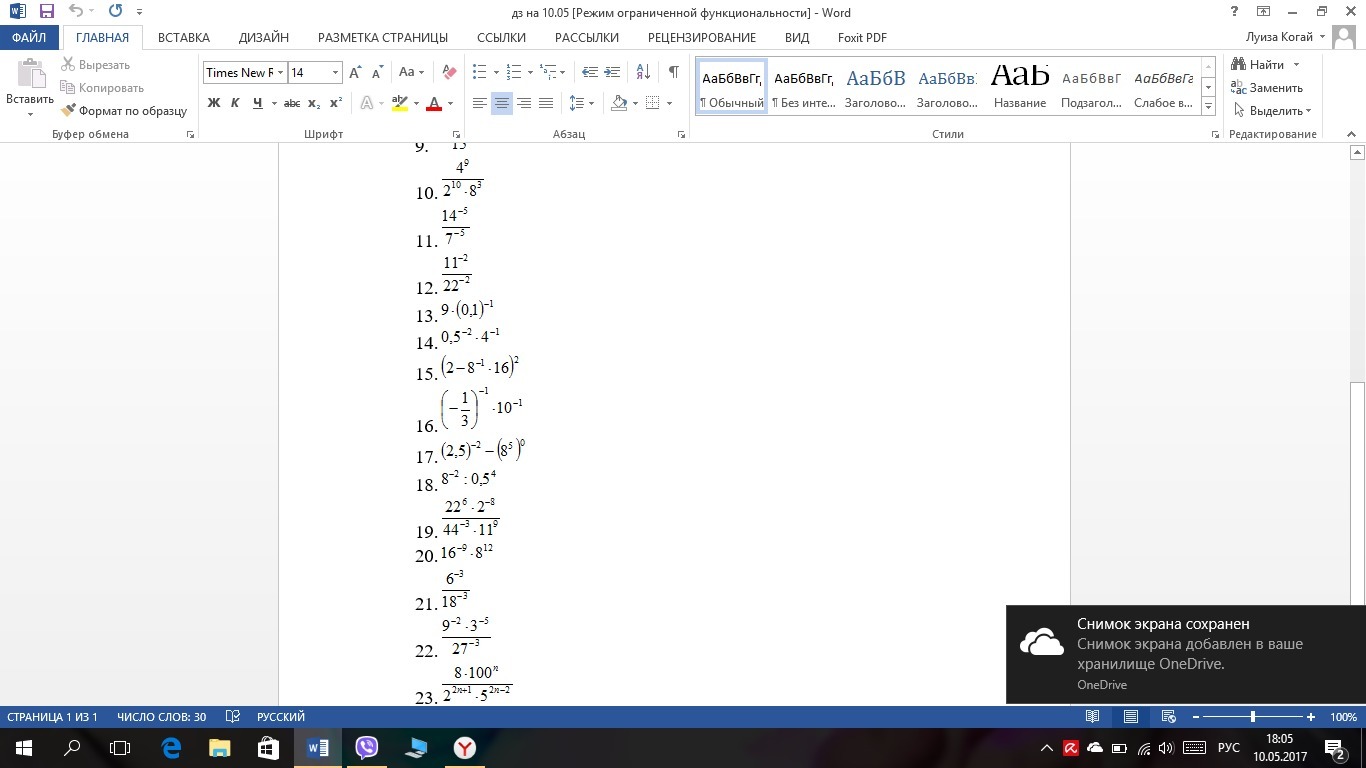
Task: Click language indicator РУССКИЙ in status bar
Action: pos(281,717)
